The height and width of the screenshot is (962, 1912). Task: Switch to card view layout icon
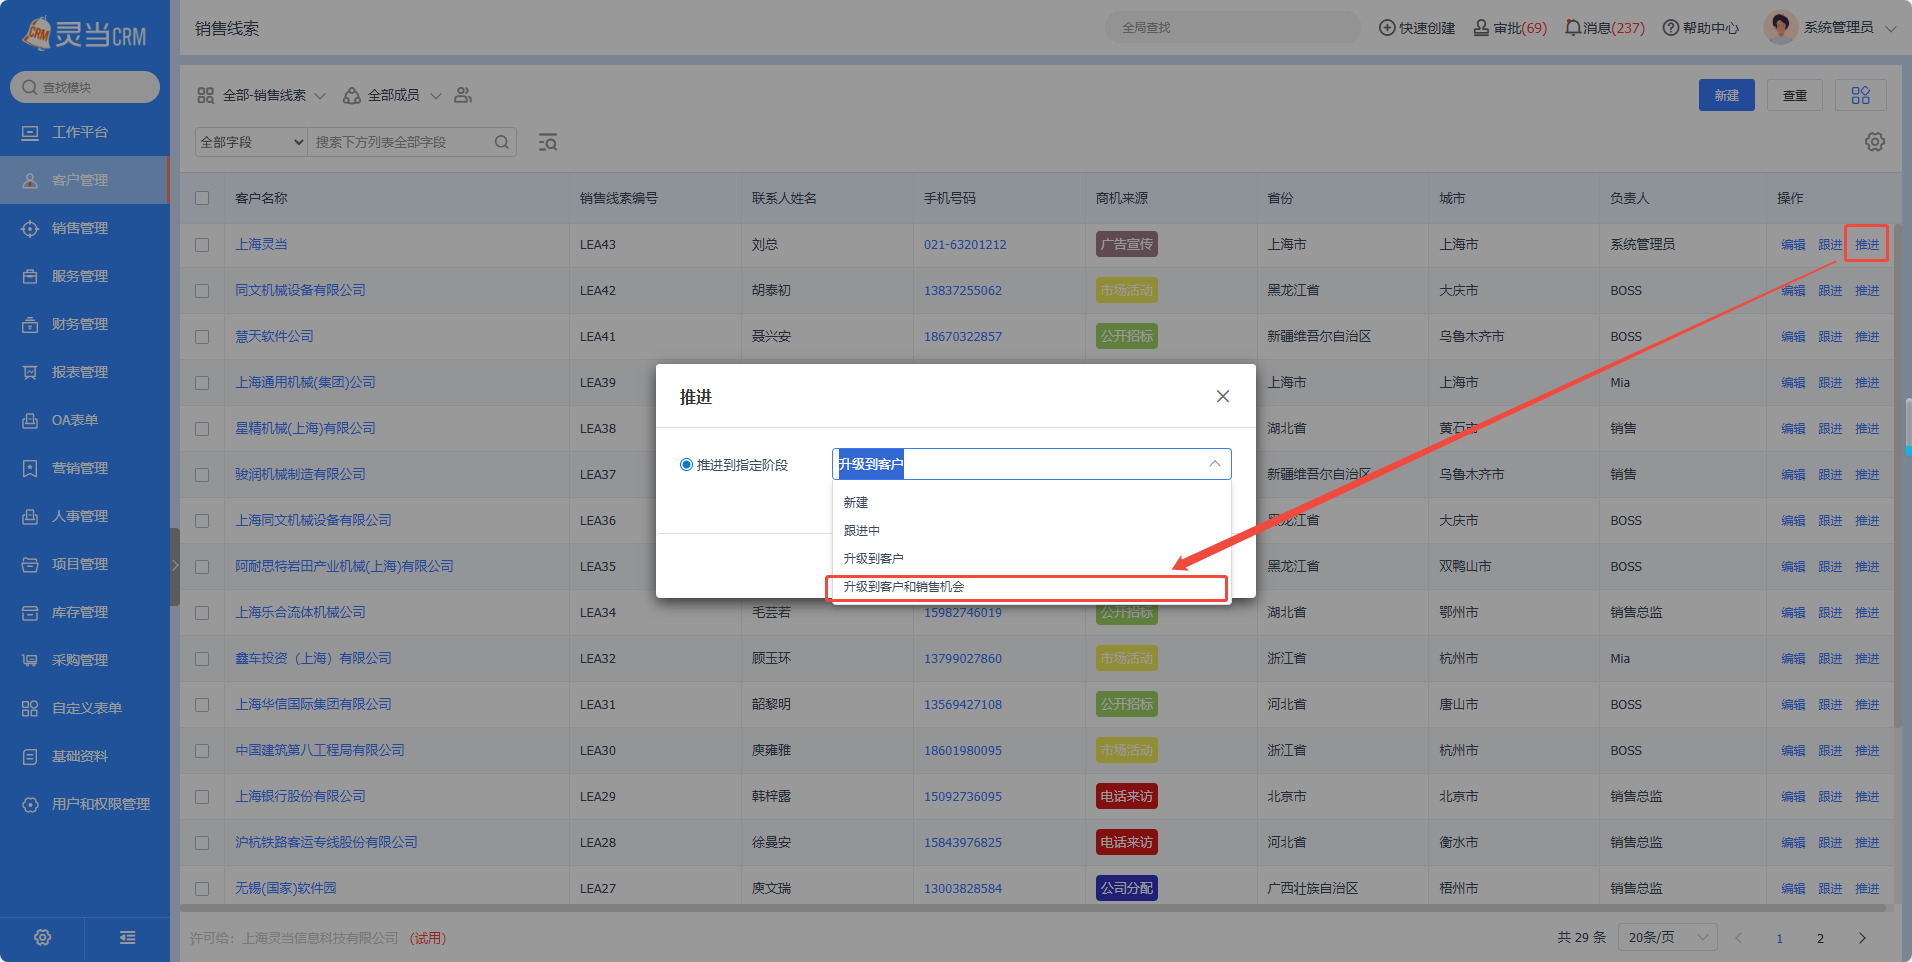coord(1860,95)
